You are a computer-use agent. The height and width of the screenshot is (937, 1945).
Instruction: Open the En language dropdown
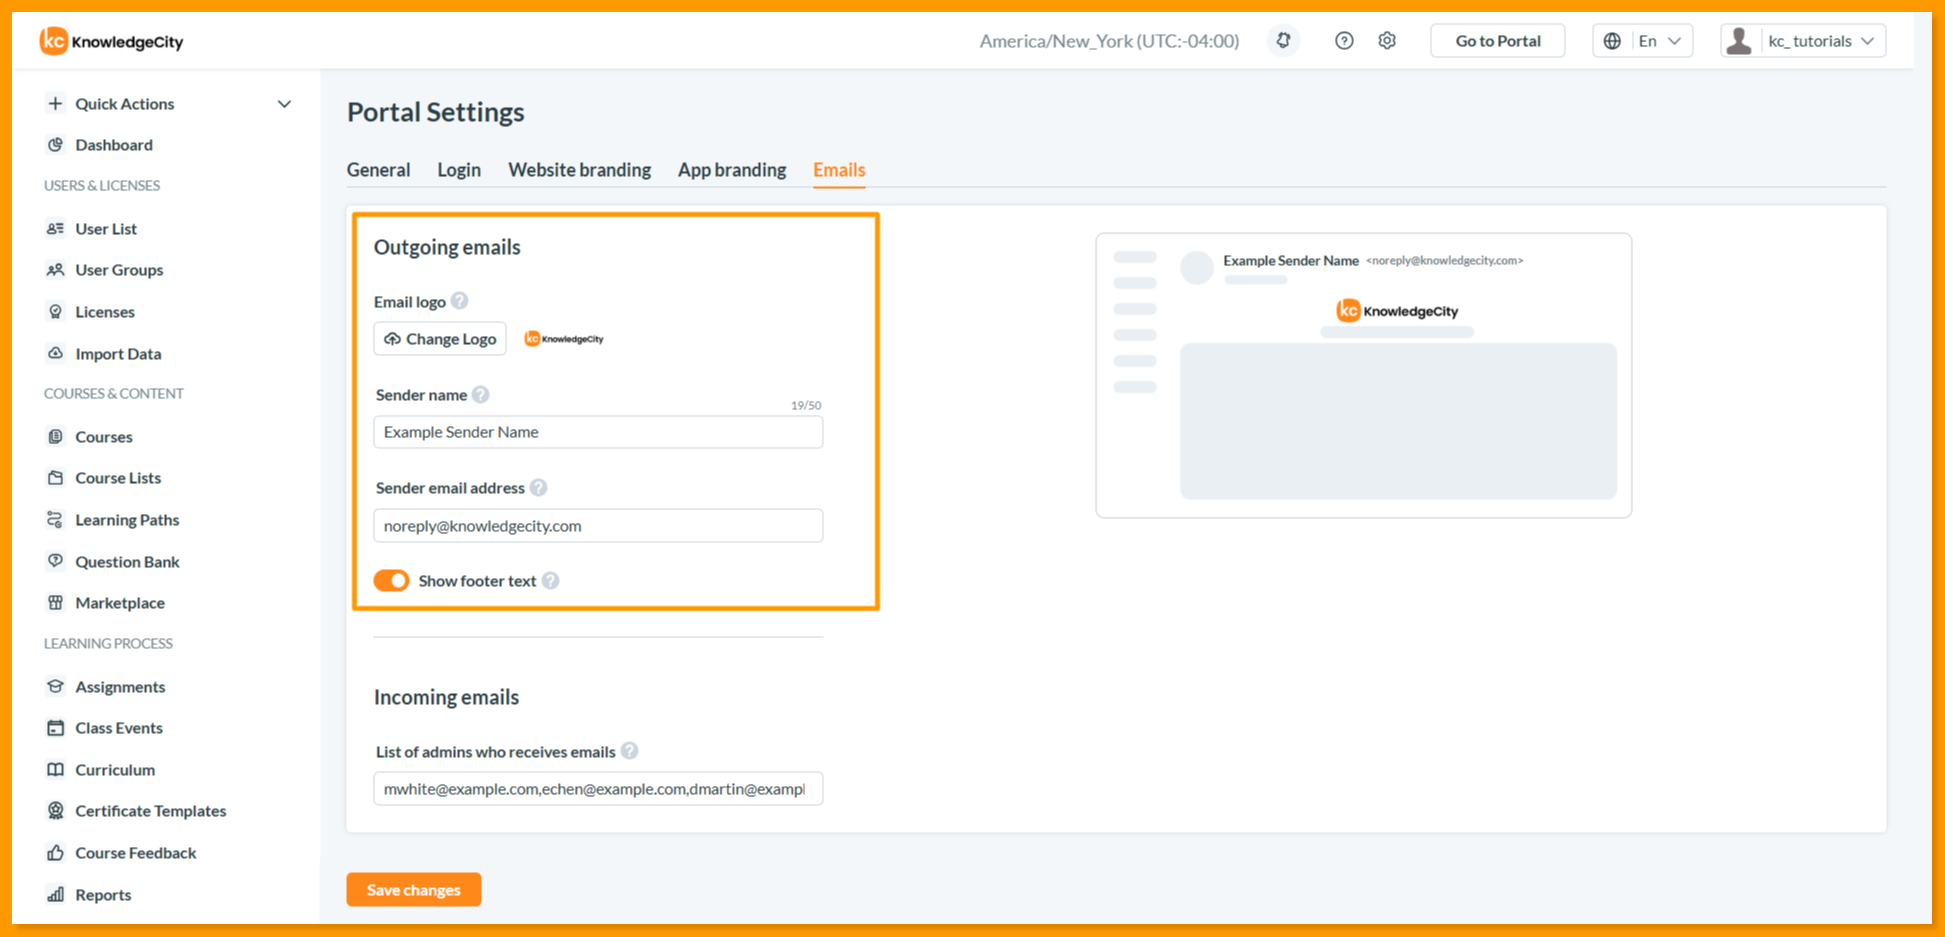1643,41
